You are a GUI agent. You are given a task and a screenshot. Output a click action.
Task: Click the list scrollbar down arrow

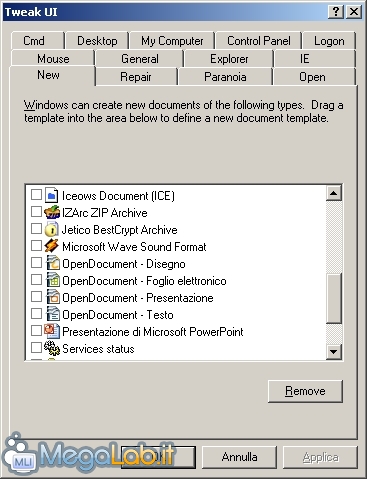[334, 351]
